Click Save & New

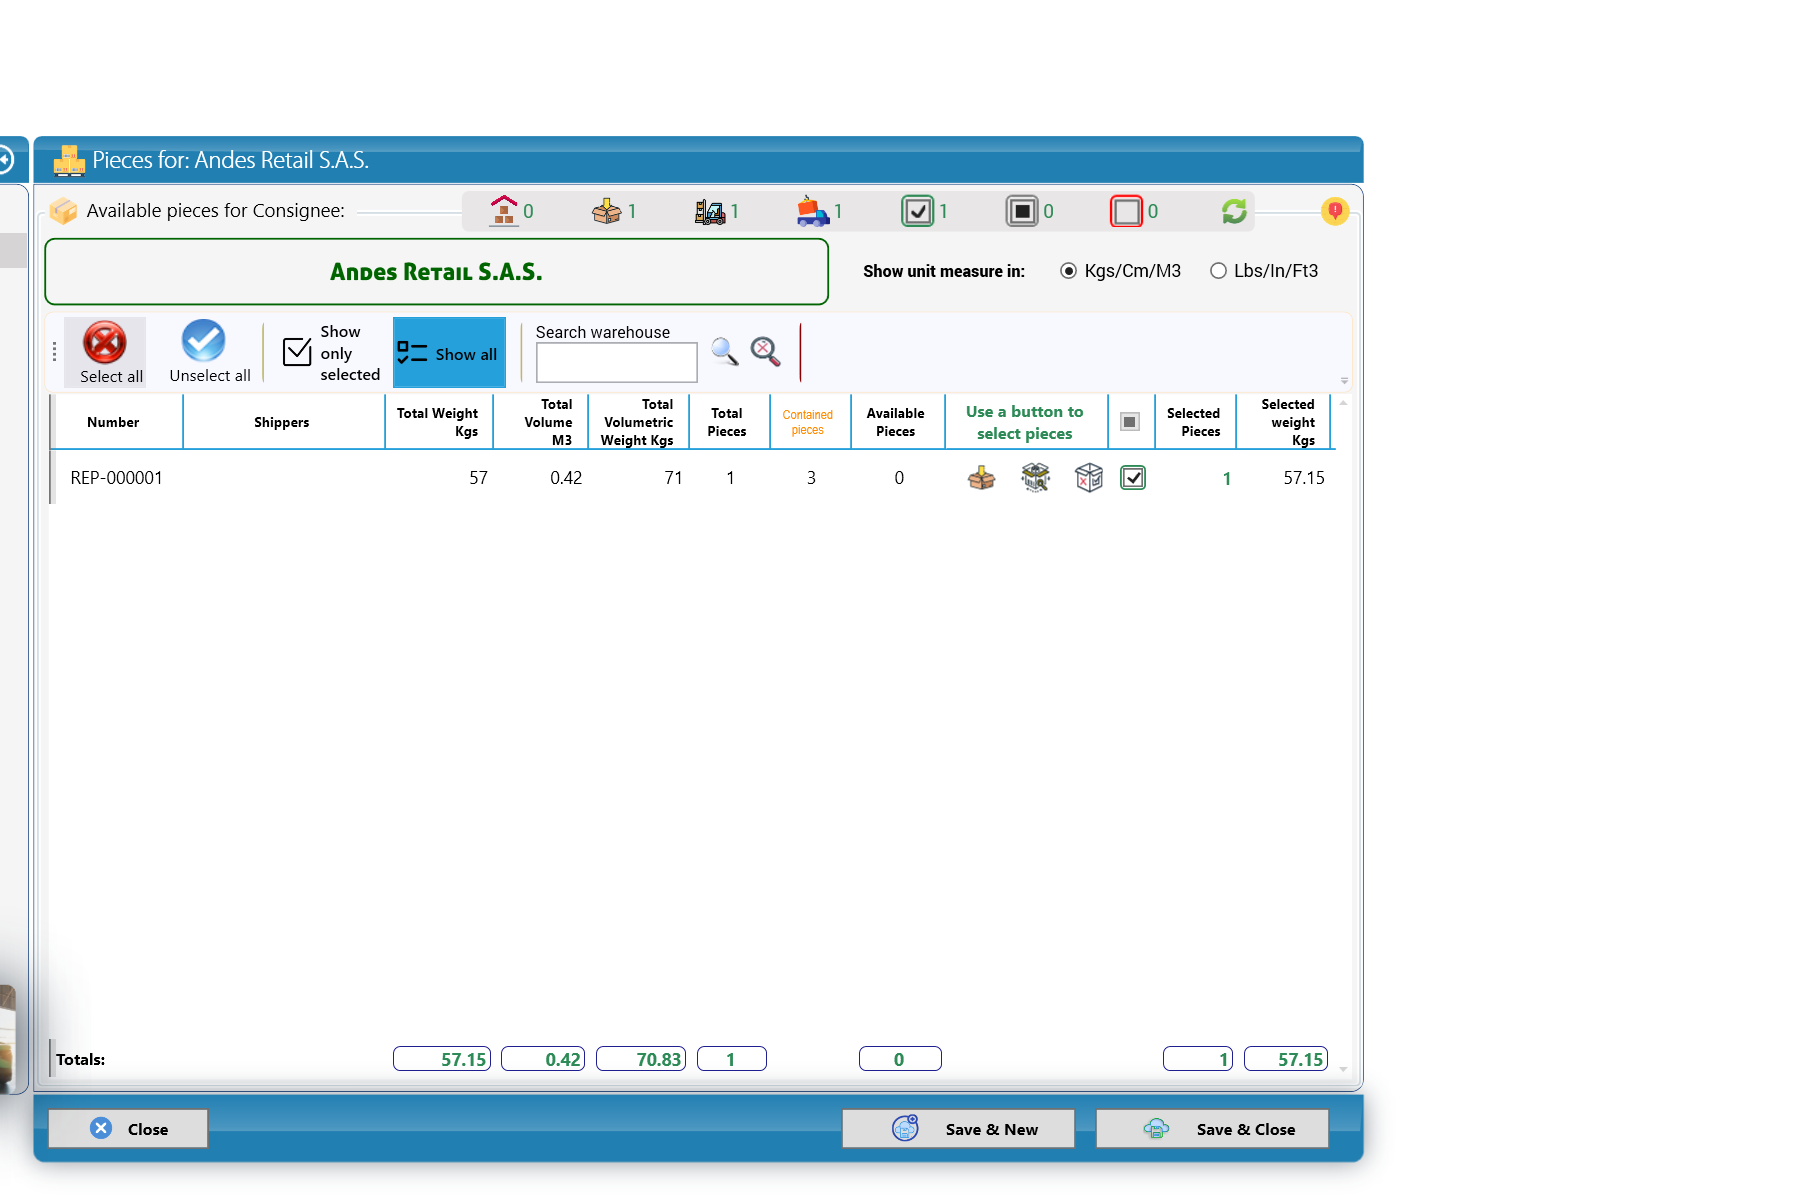point(958,1129)
